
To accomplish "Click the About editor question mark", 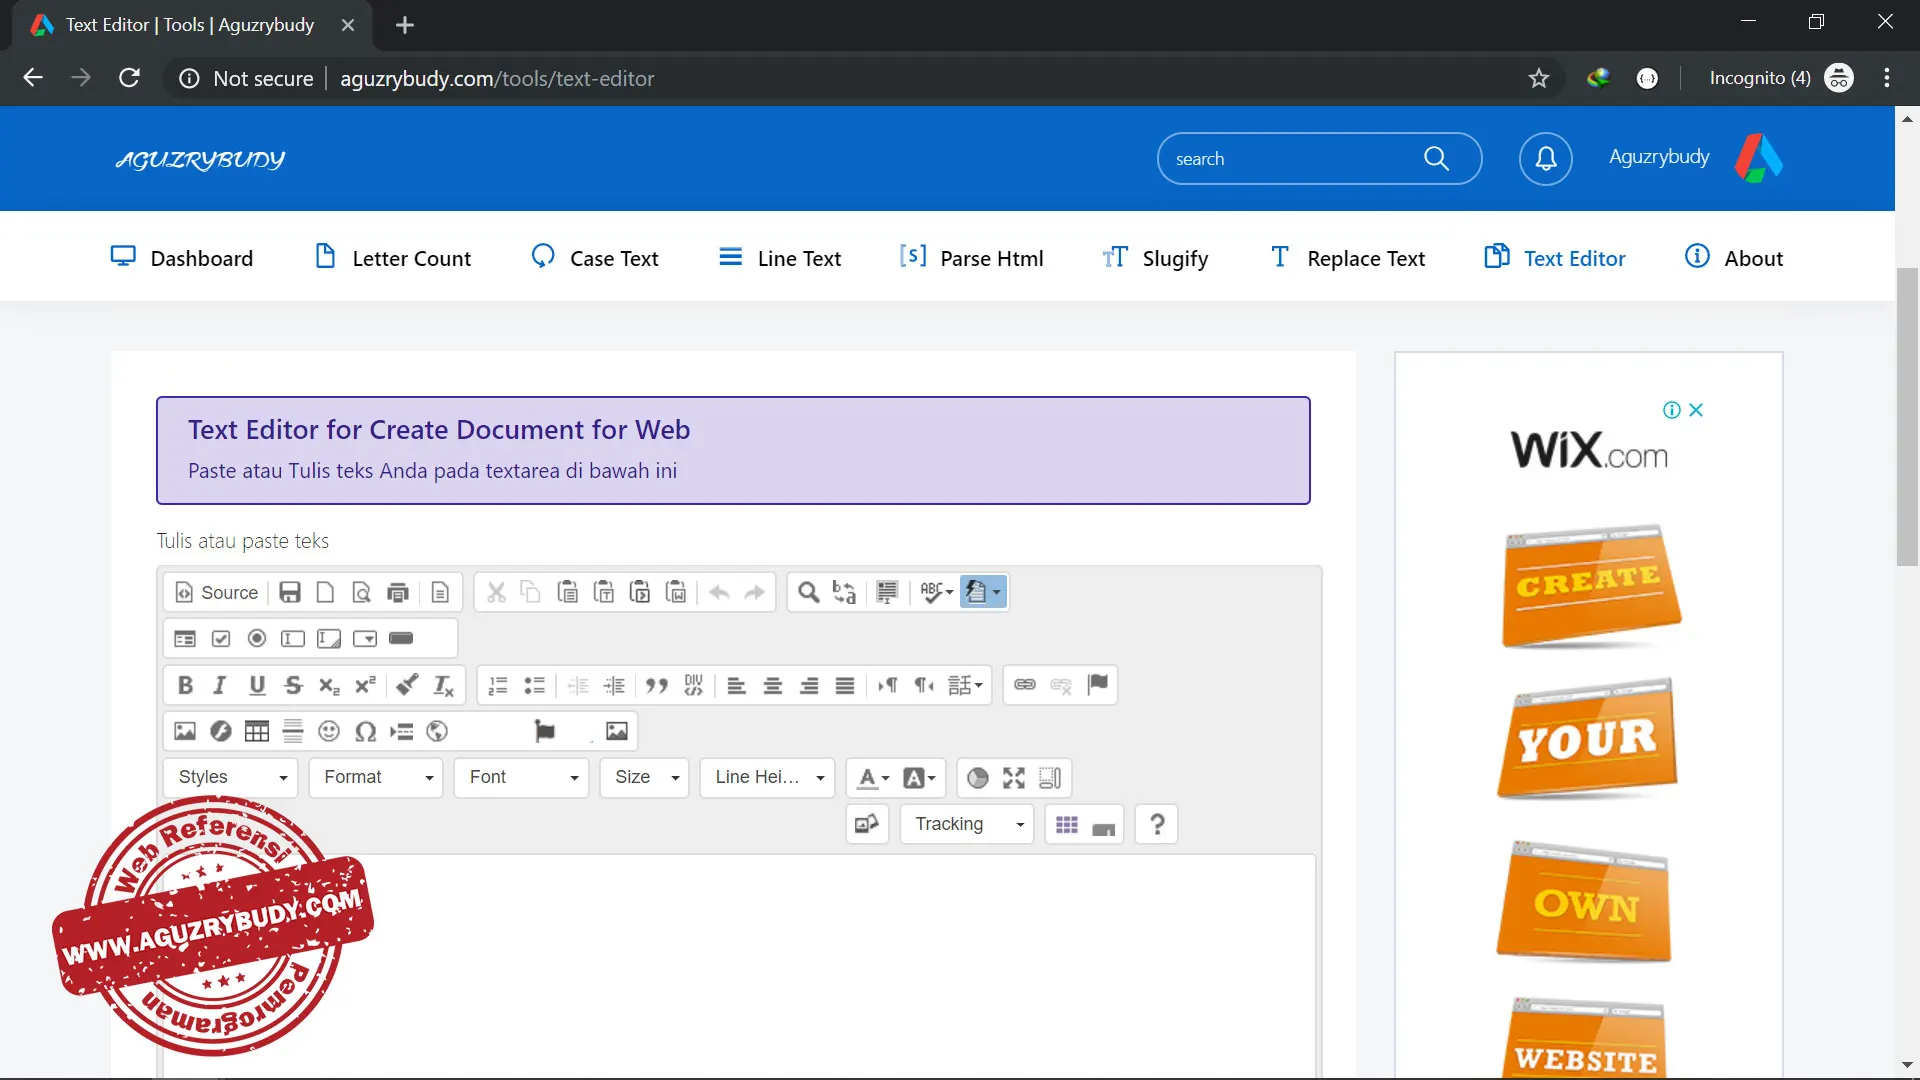I will point(1157,824).
